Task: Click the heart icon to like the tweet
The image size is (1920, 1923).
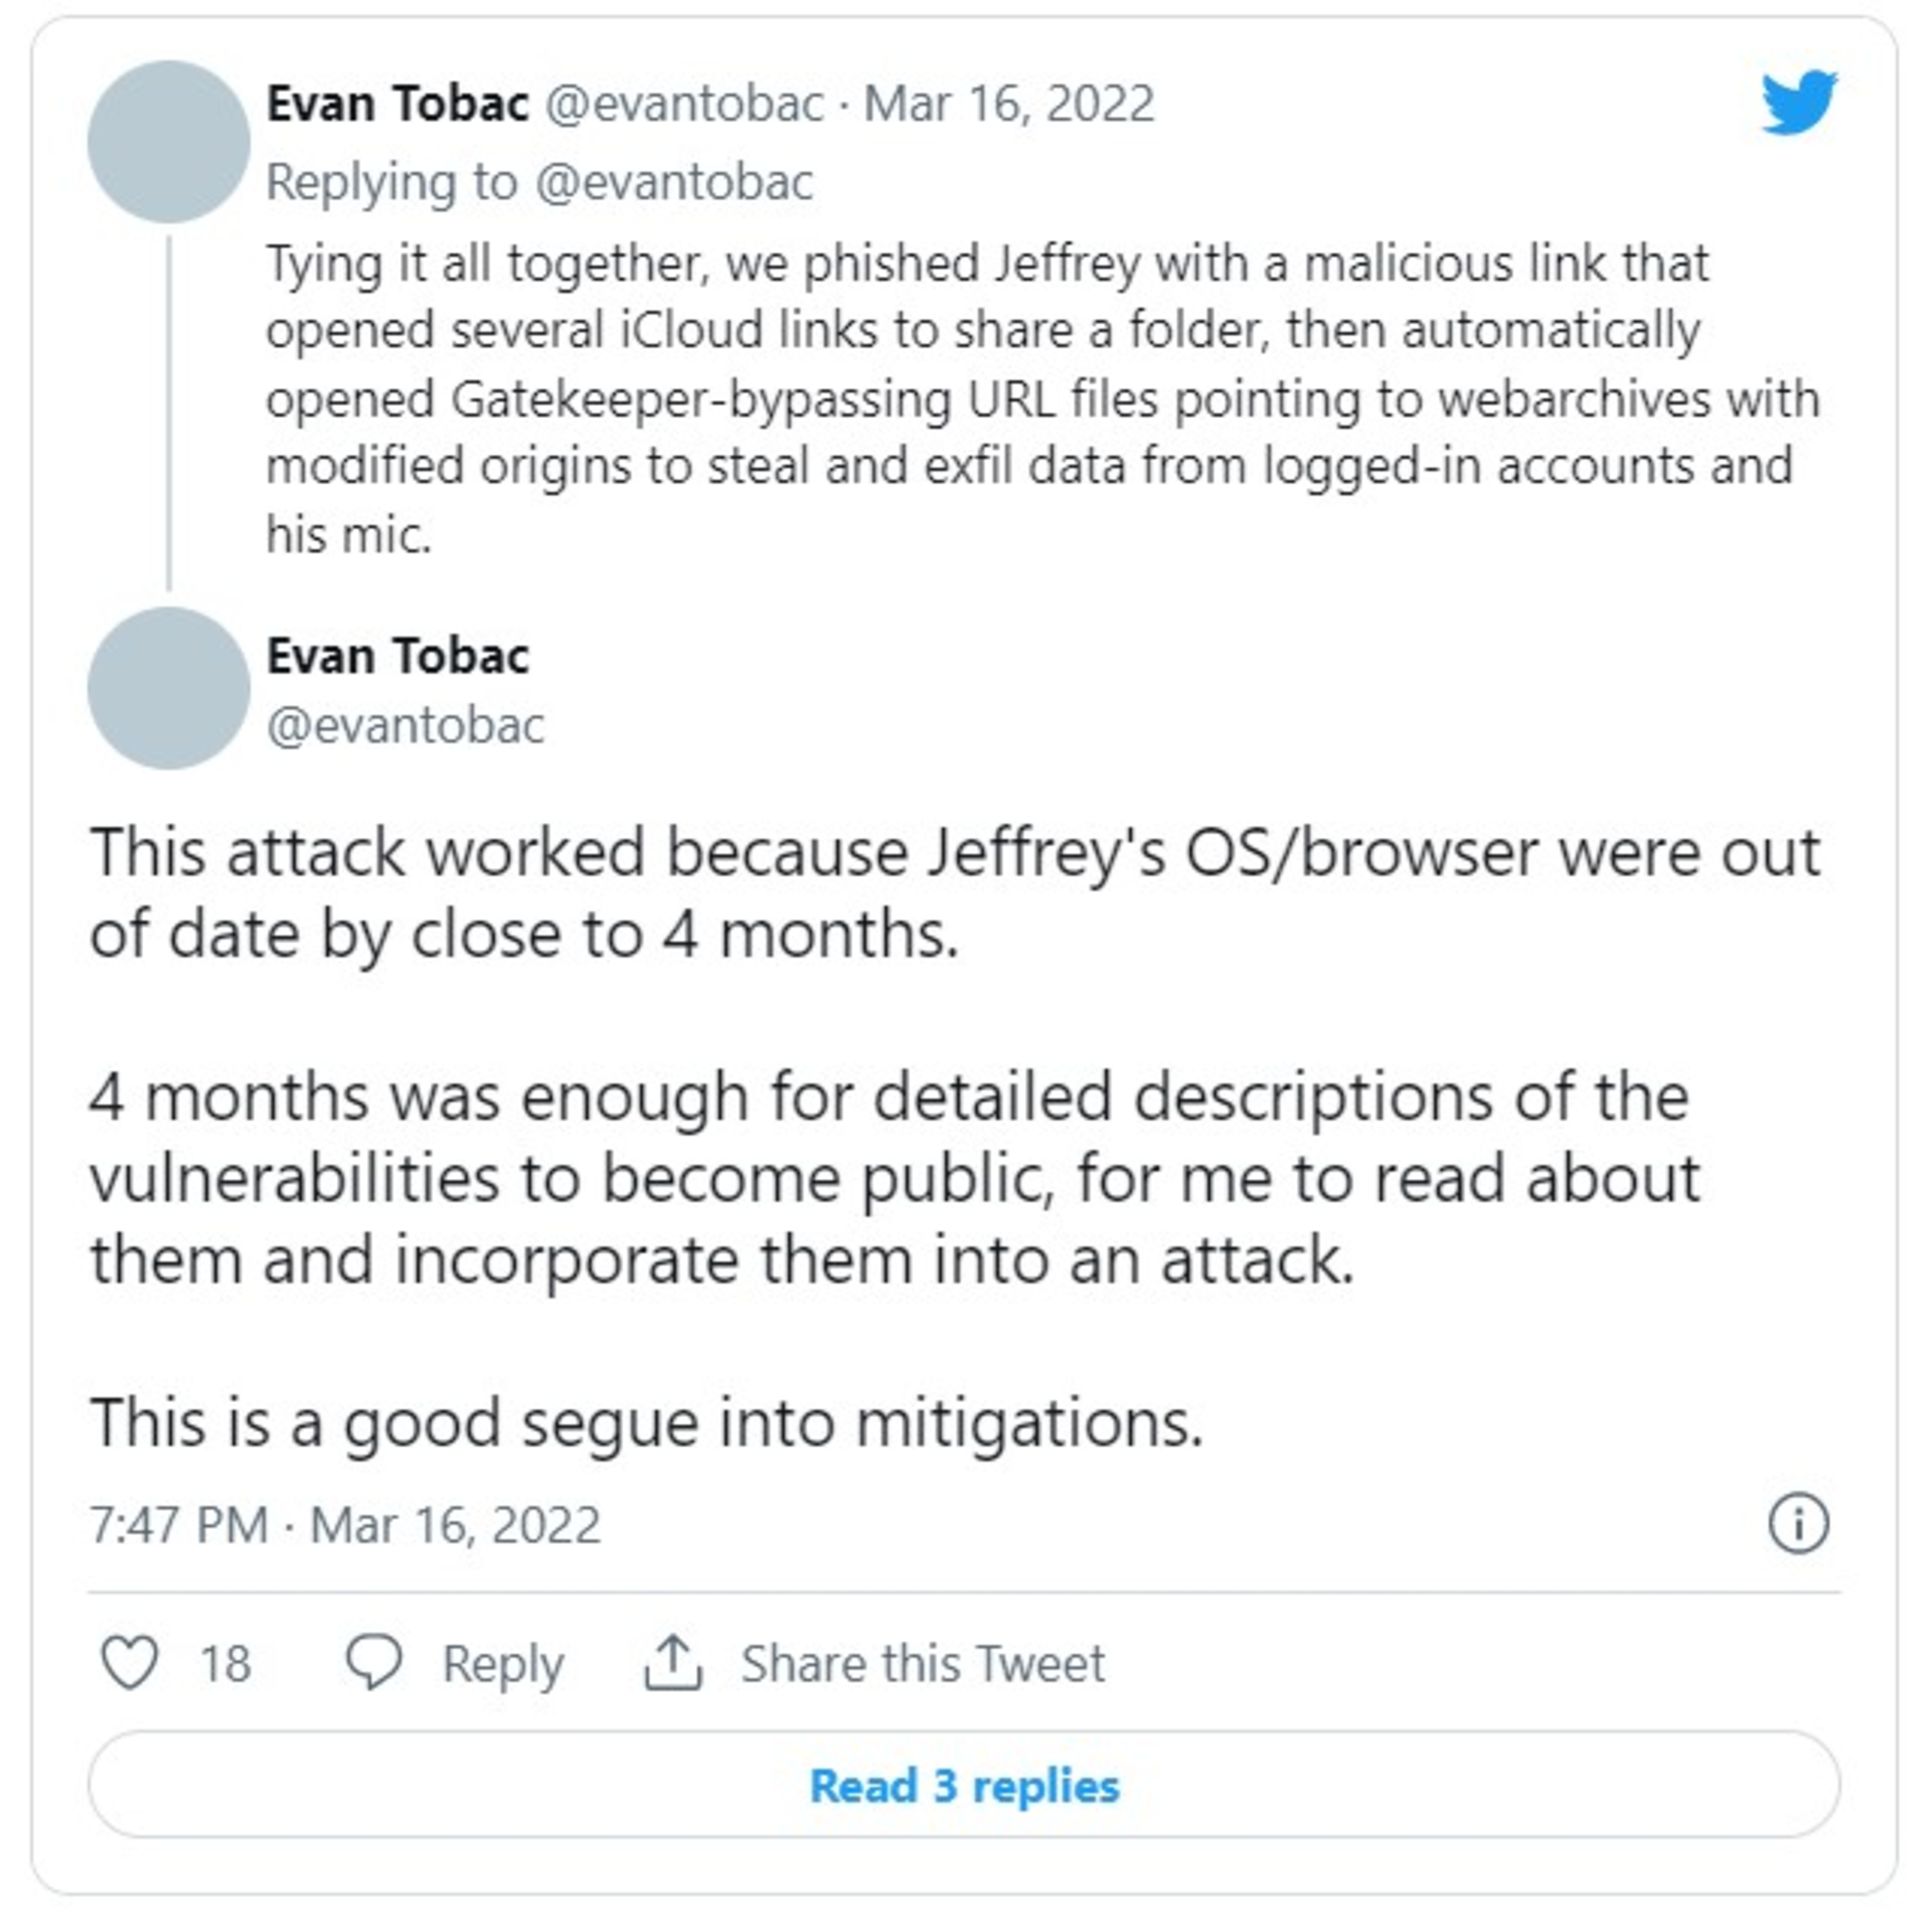Action: pyautogui.click(x=130, y=1663)
